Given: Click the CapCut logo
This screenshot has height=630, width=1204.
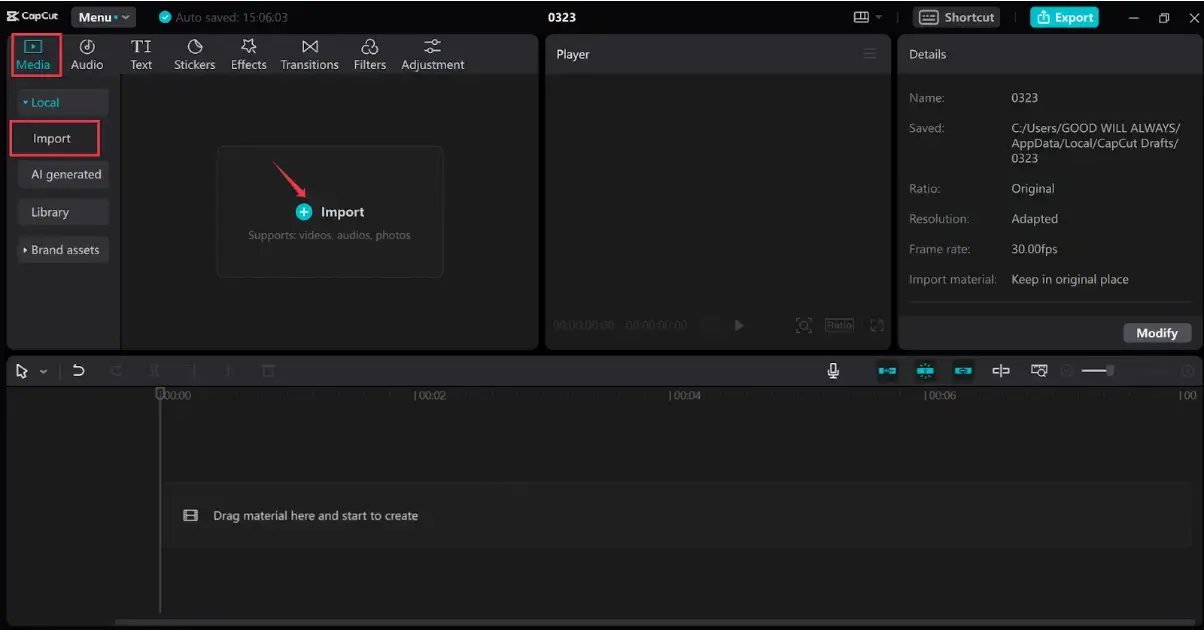Looking at the screenshot, I should (33, 17).
